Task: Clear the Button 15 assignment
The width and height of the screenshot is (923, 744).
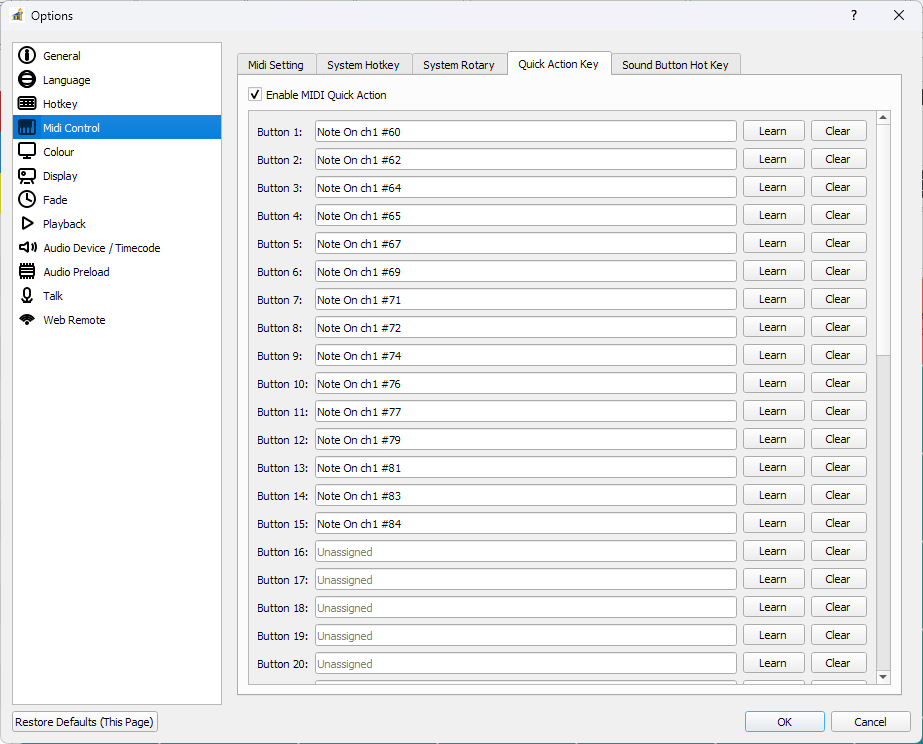Action: [838, 523]
